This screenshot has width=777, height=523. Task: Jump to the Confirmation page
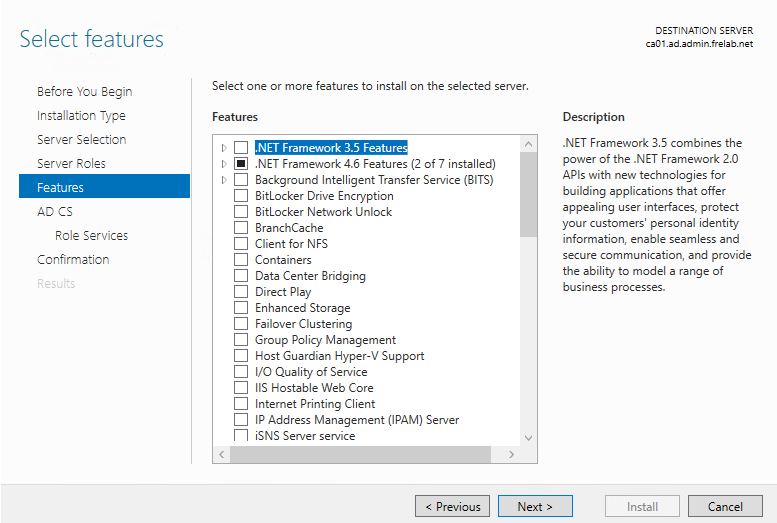coord(73,259)
